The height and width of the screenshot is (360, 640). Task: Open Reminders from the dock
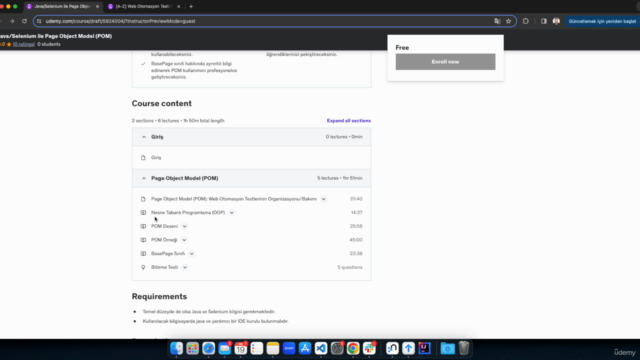(x=257, y=348)
